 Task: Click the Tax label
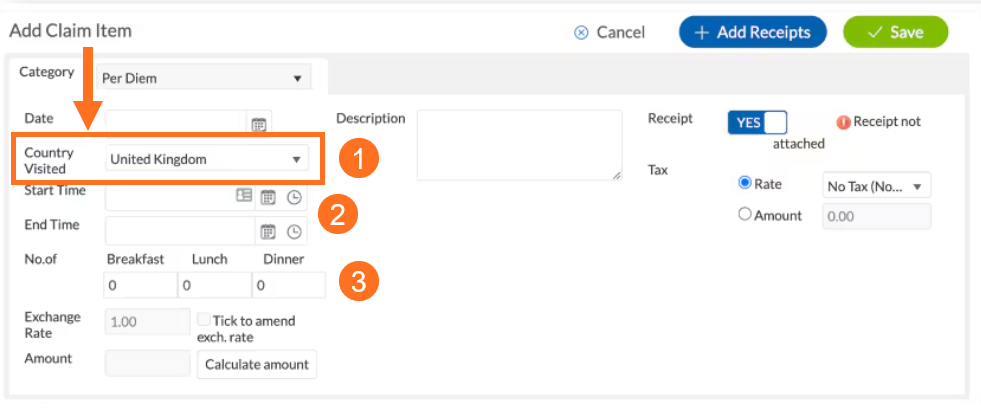point(658,170)
